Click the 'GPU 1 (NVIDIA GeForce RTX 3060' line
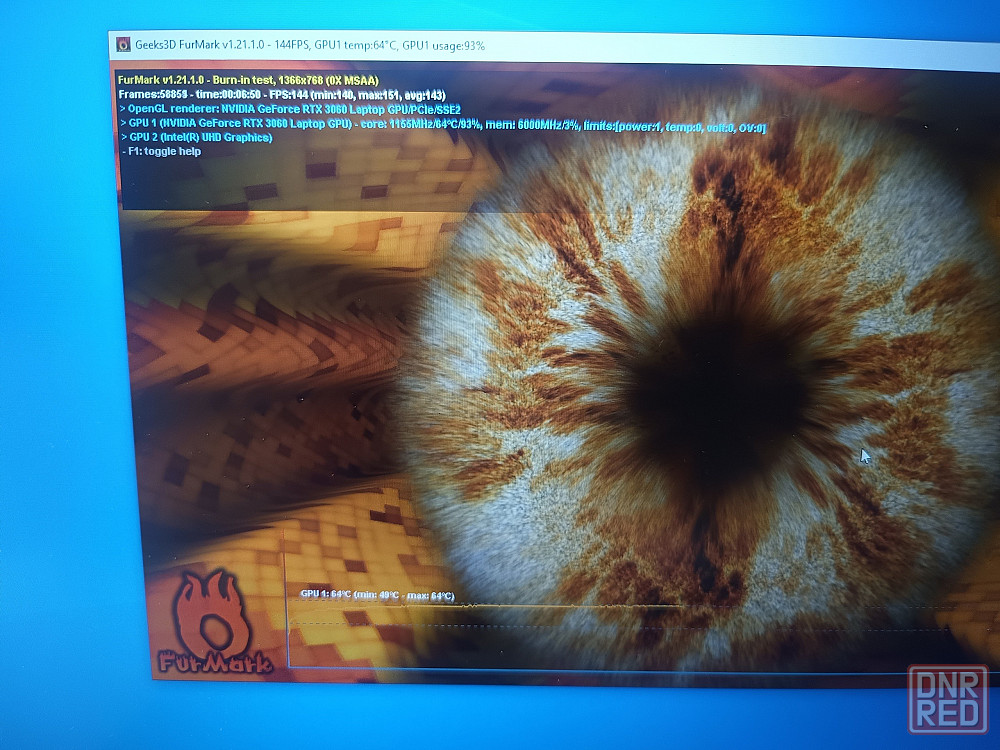The width and height of the screenshot is (1000, 750). point(443,124)
